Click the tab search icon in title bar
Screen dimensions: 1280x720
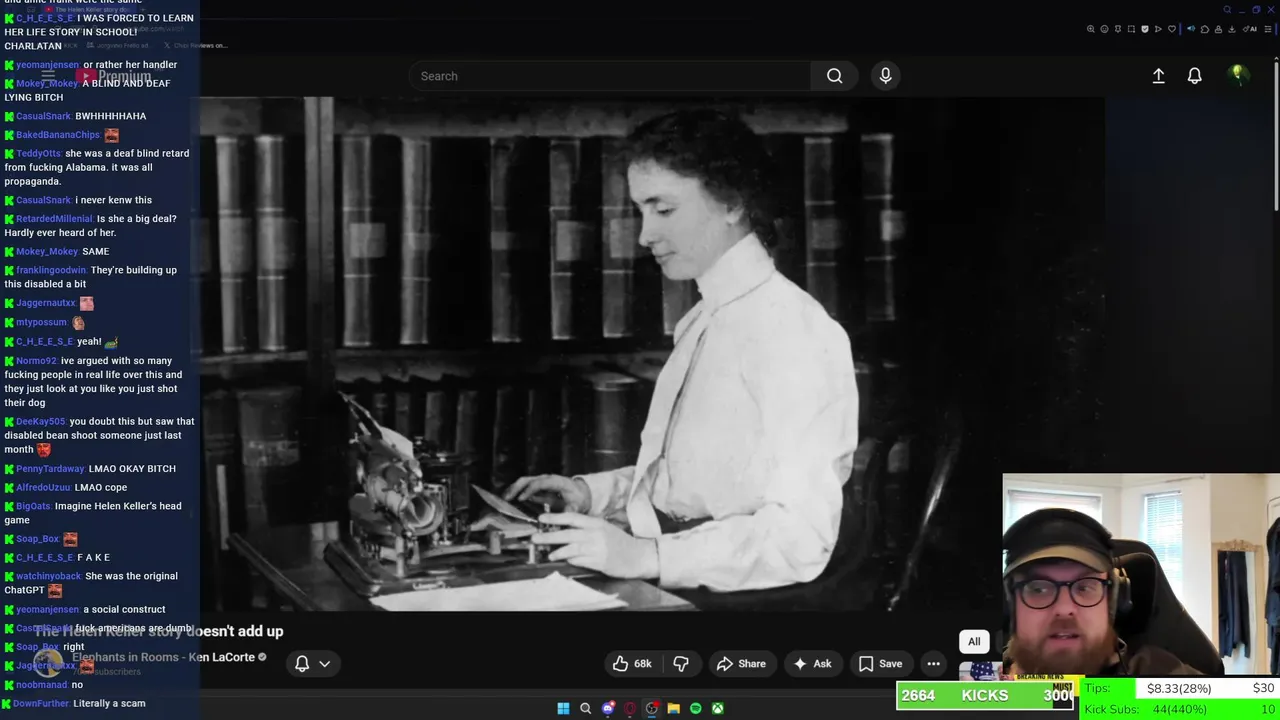coord(1227,10)
